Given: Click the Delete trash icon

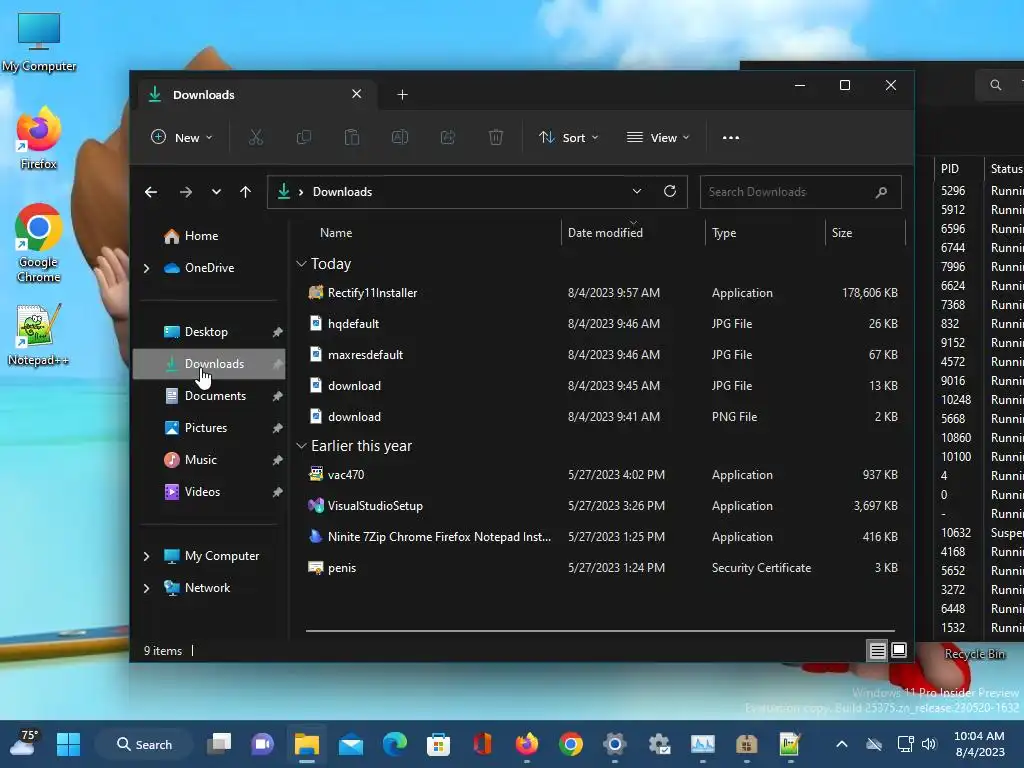Looking at the screenshot, I should click(x=496, y=137).
